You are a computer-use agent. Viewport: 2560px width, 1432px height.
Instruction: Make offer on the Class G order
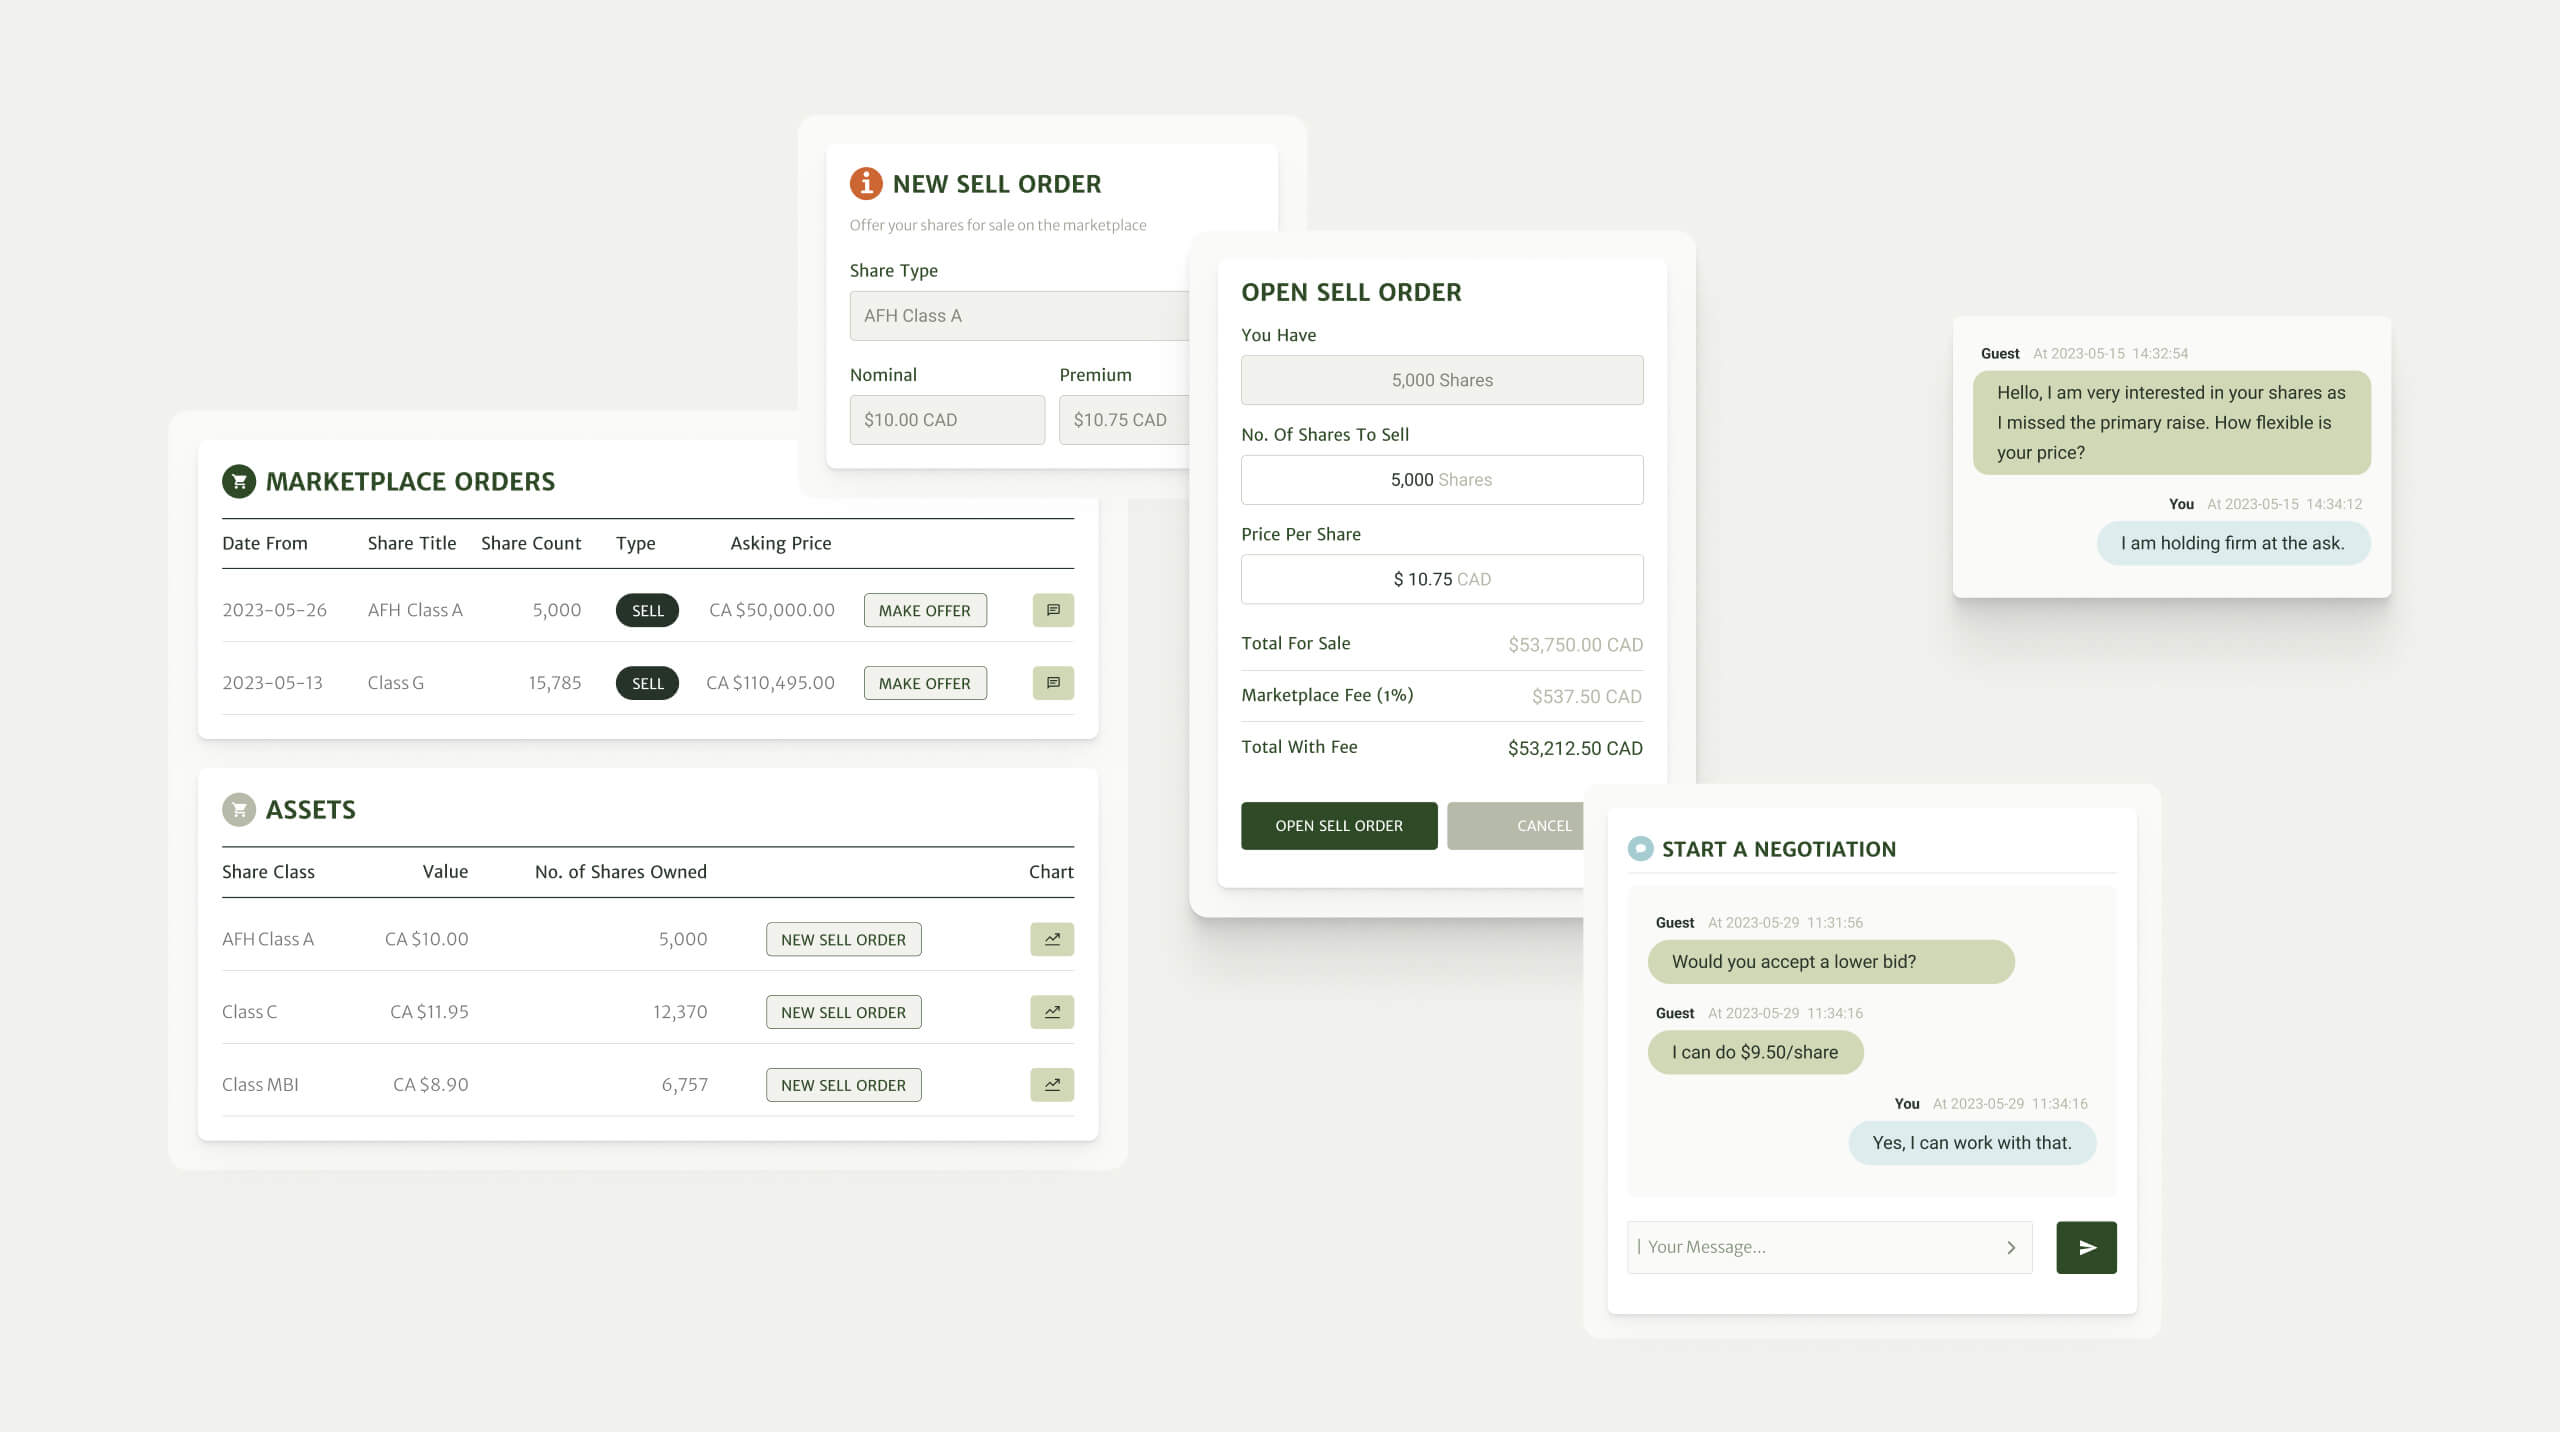[924, 683]
